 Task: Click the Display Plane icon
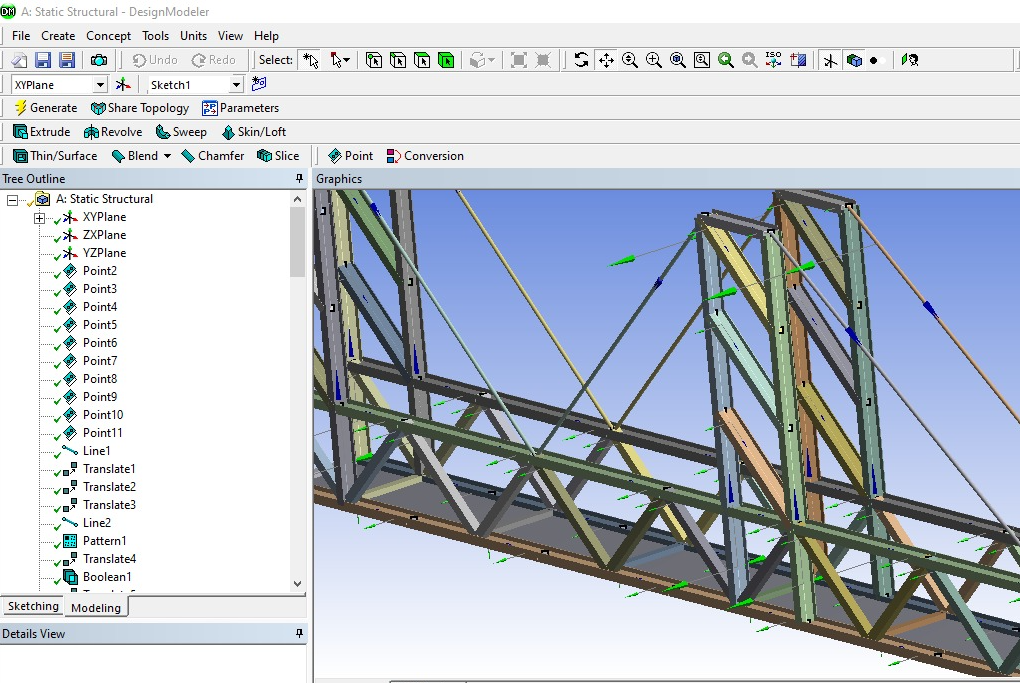coord(798,60)
